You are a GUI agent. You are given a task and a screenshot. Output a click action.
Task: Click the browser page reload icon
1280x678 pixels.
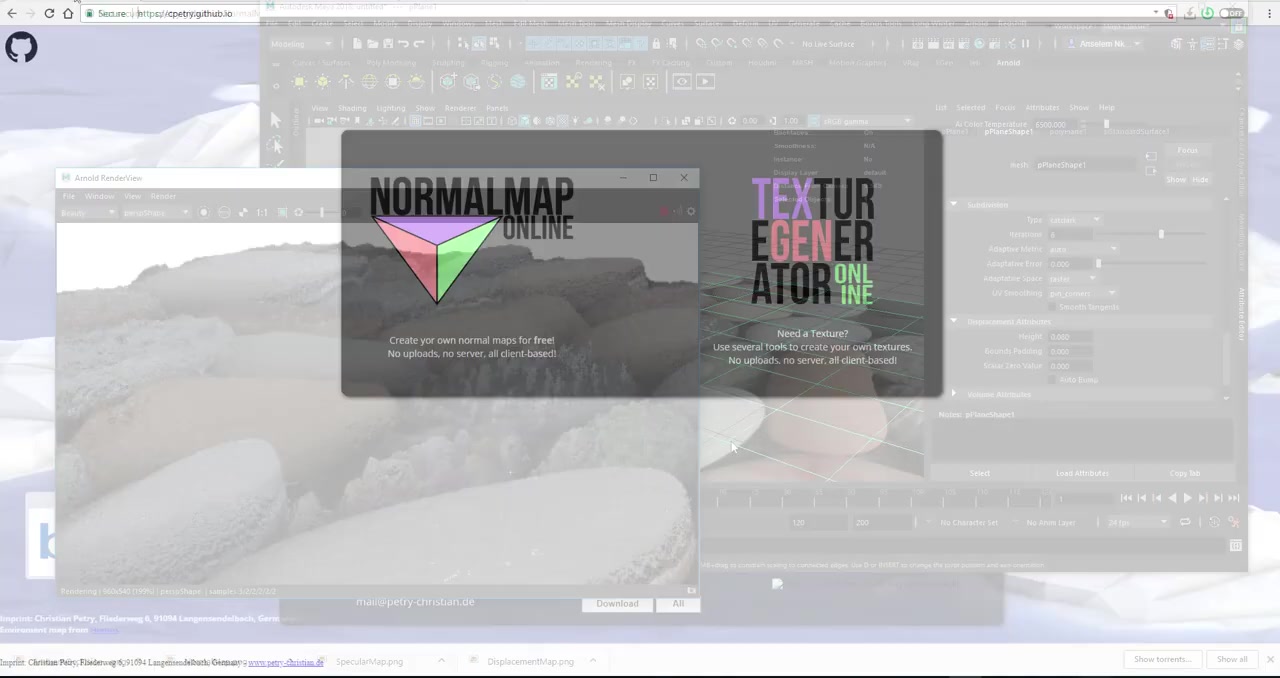pyautogui.click(x=48, y=13)
